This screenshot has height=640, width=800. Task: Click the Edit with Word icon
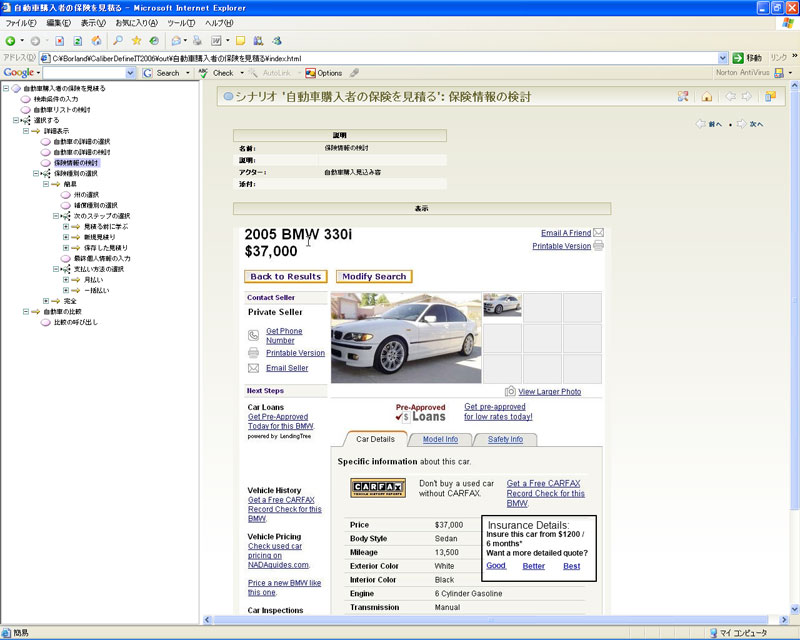216,41
